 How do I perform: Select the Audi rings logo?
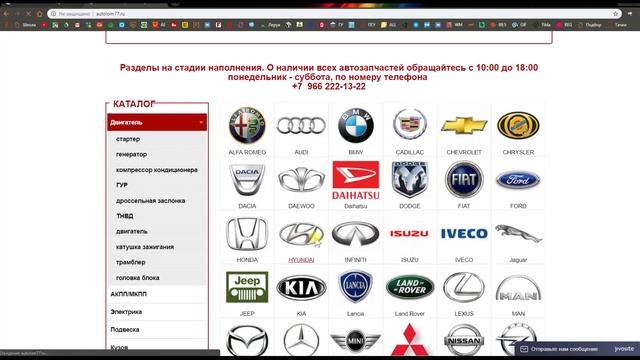tap(301, 125)
